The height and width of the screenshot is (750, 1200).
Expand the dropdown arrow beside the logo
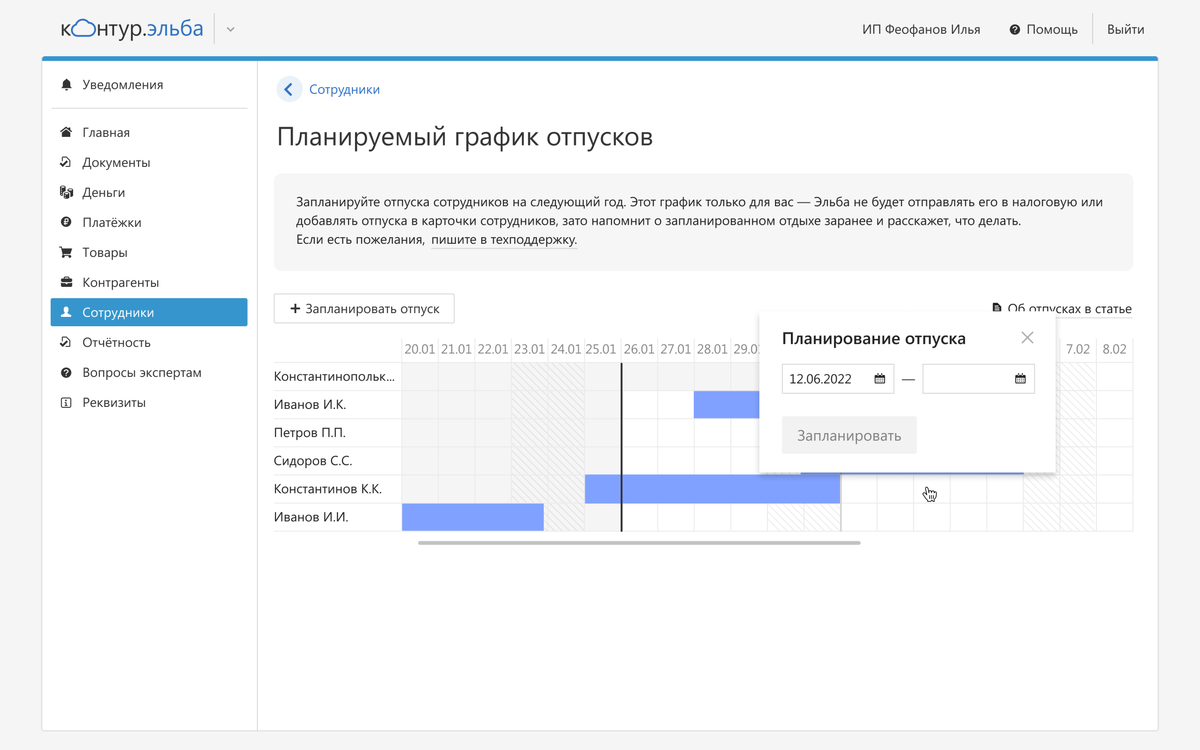230,30
